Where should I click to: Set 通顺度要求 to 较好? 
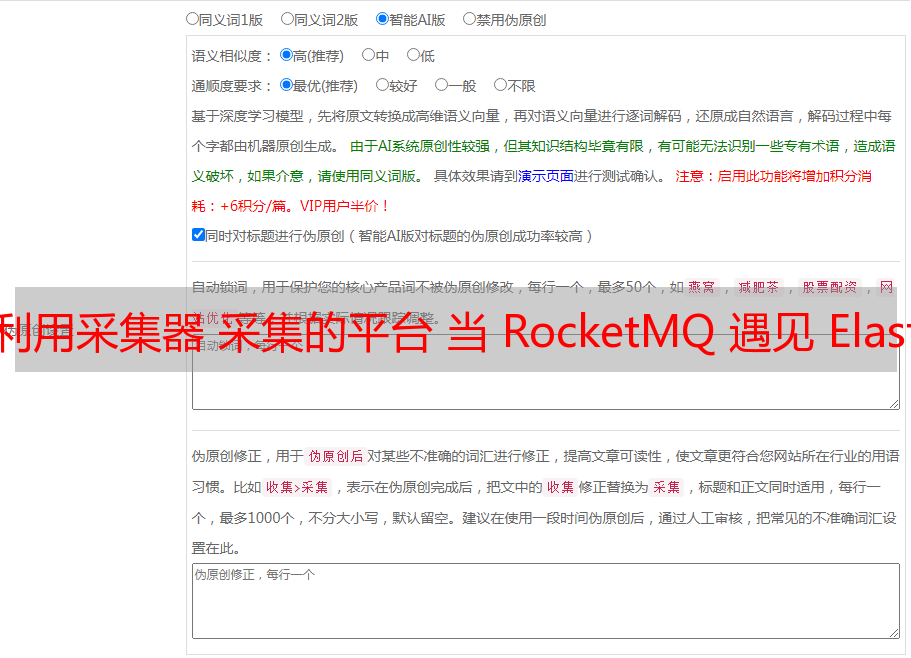click(x=382, y=85)
